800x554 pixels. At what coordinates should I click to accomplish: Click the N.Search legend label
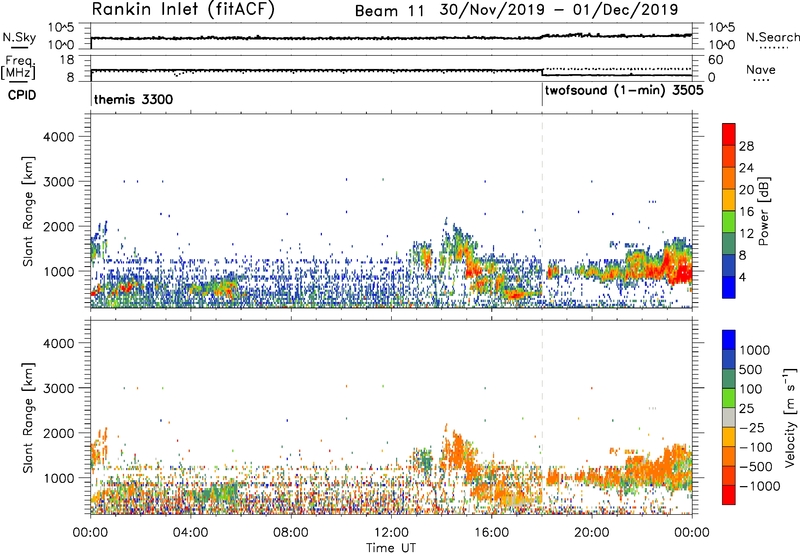coord(772,37)
